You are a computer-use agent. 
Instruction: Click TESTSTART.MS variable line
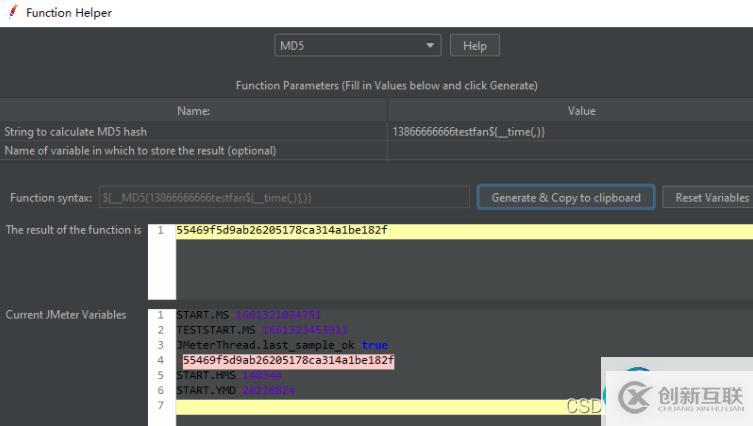point(262,330)
